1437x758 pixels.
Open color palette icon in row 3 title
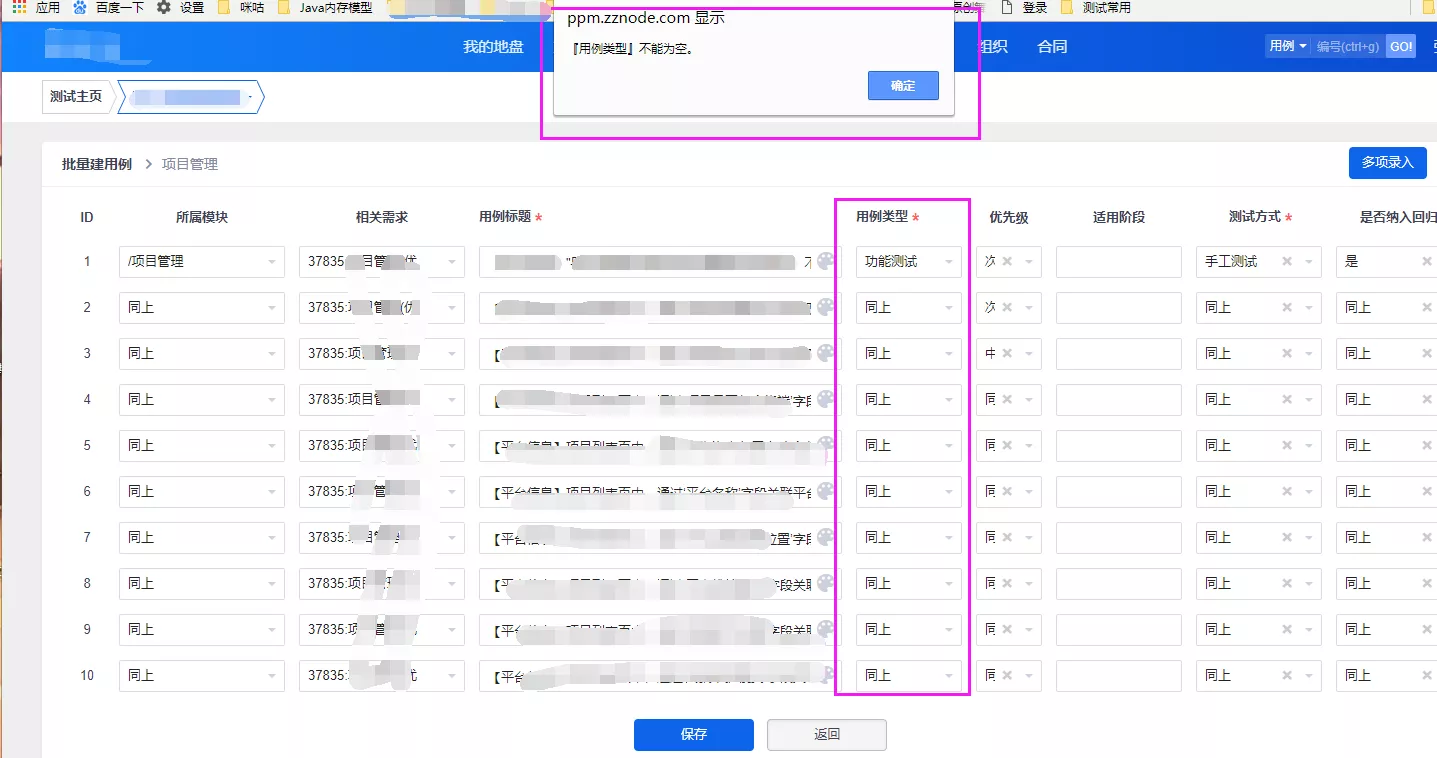[825, 353]
